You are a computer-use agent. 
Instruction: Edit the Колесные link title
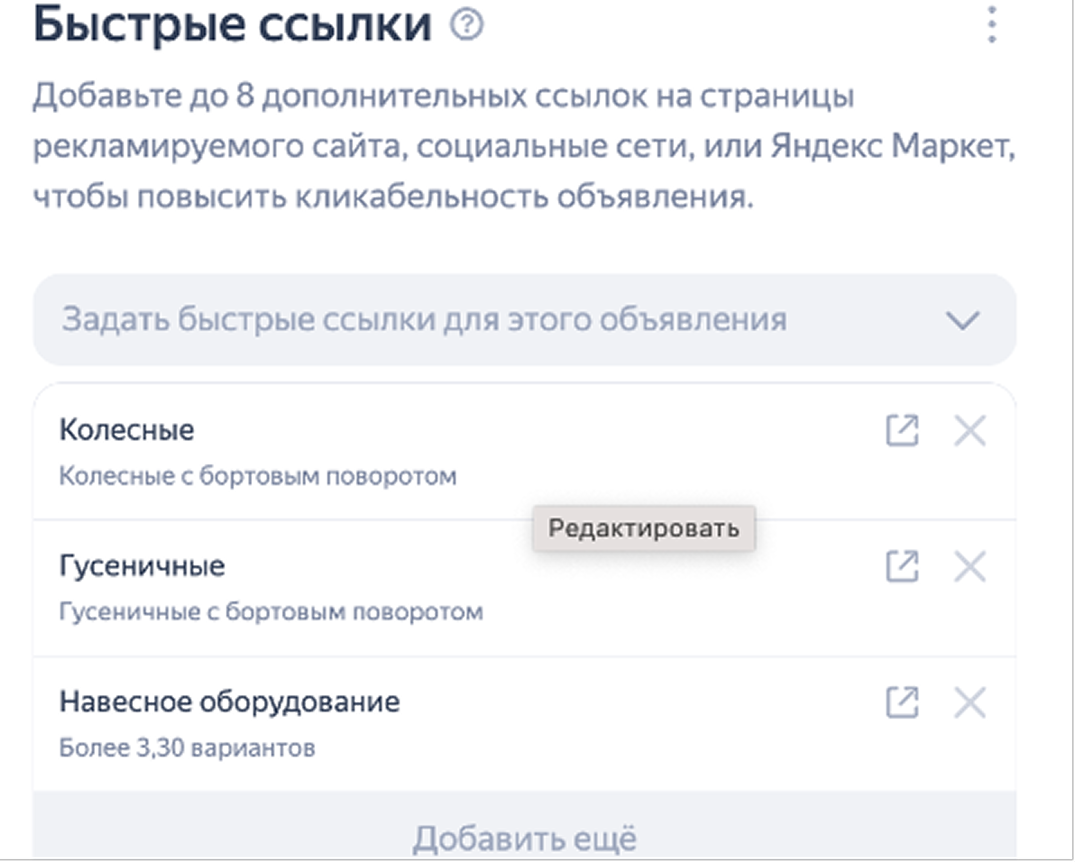coord(127,431)
